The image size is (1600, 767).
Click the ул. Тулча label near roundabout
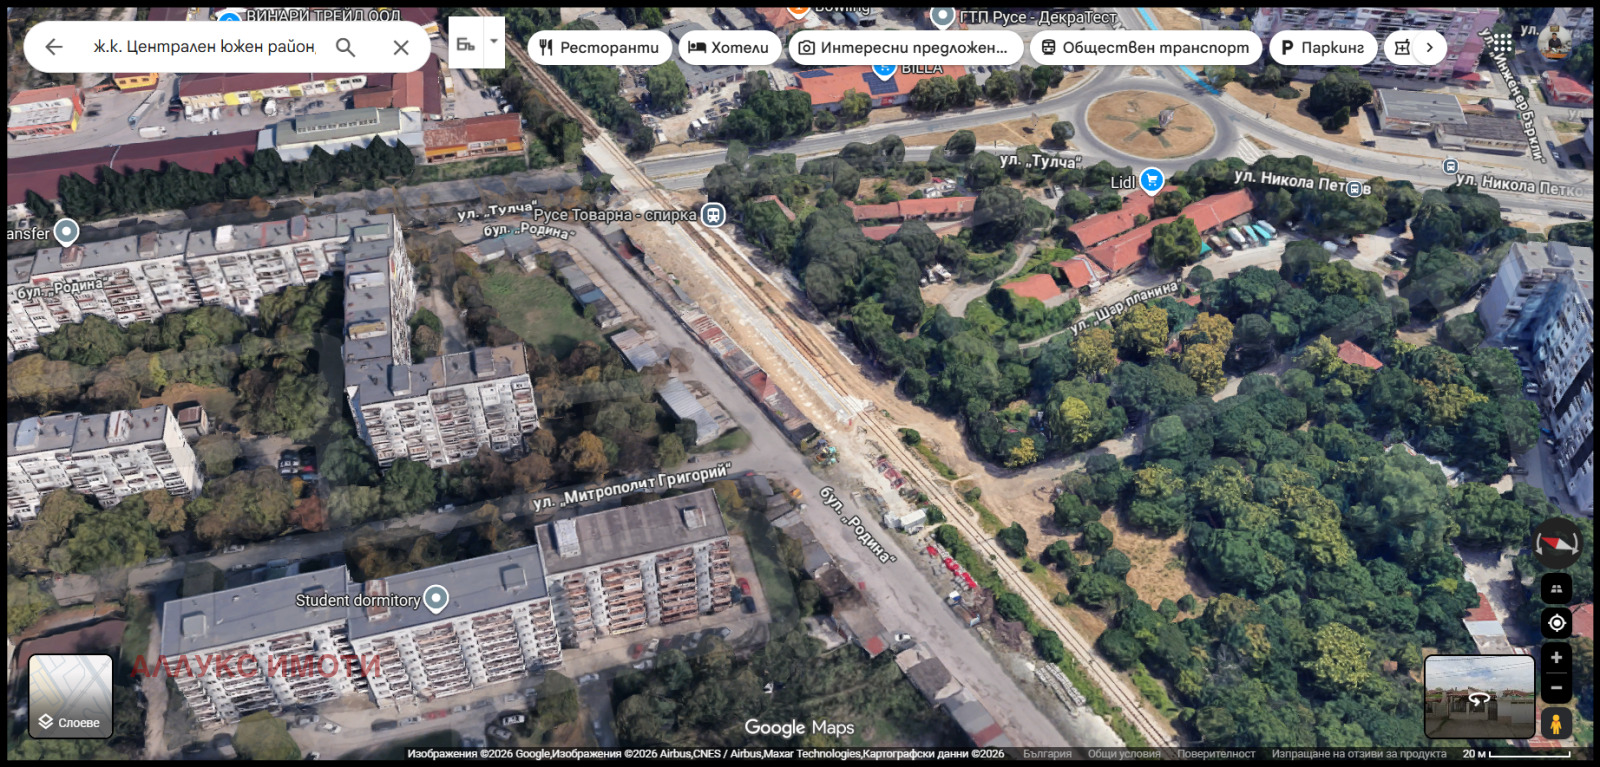(x=1040, y=161)
